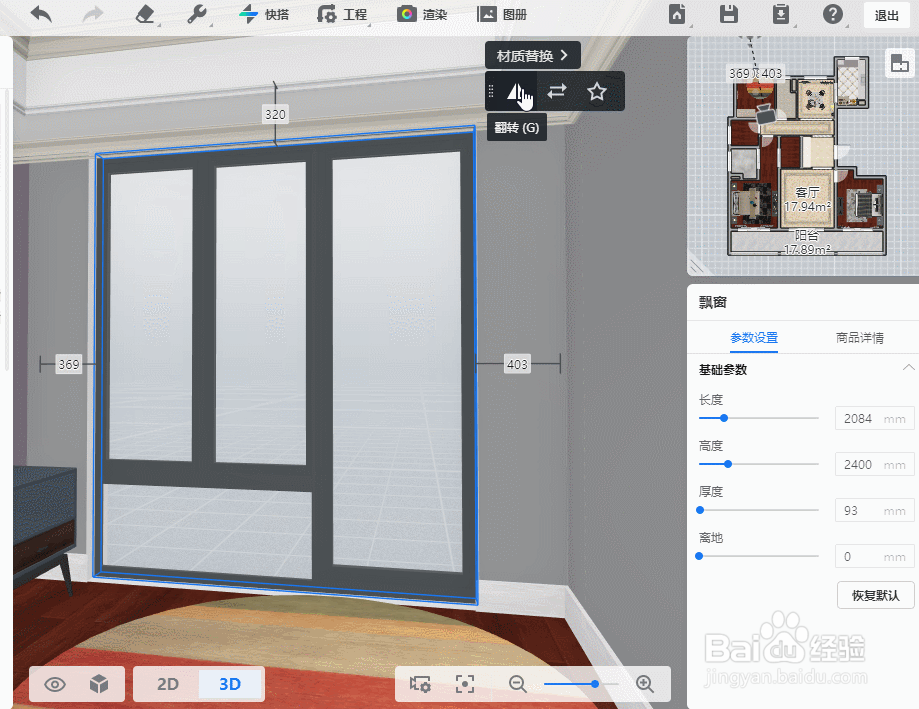Toggle the minimap floor plan view icon
Screen dimensions: 919x709
click(x=899, y=63)
